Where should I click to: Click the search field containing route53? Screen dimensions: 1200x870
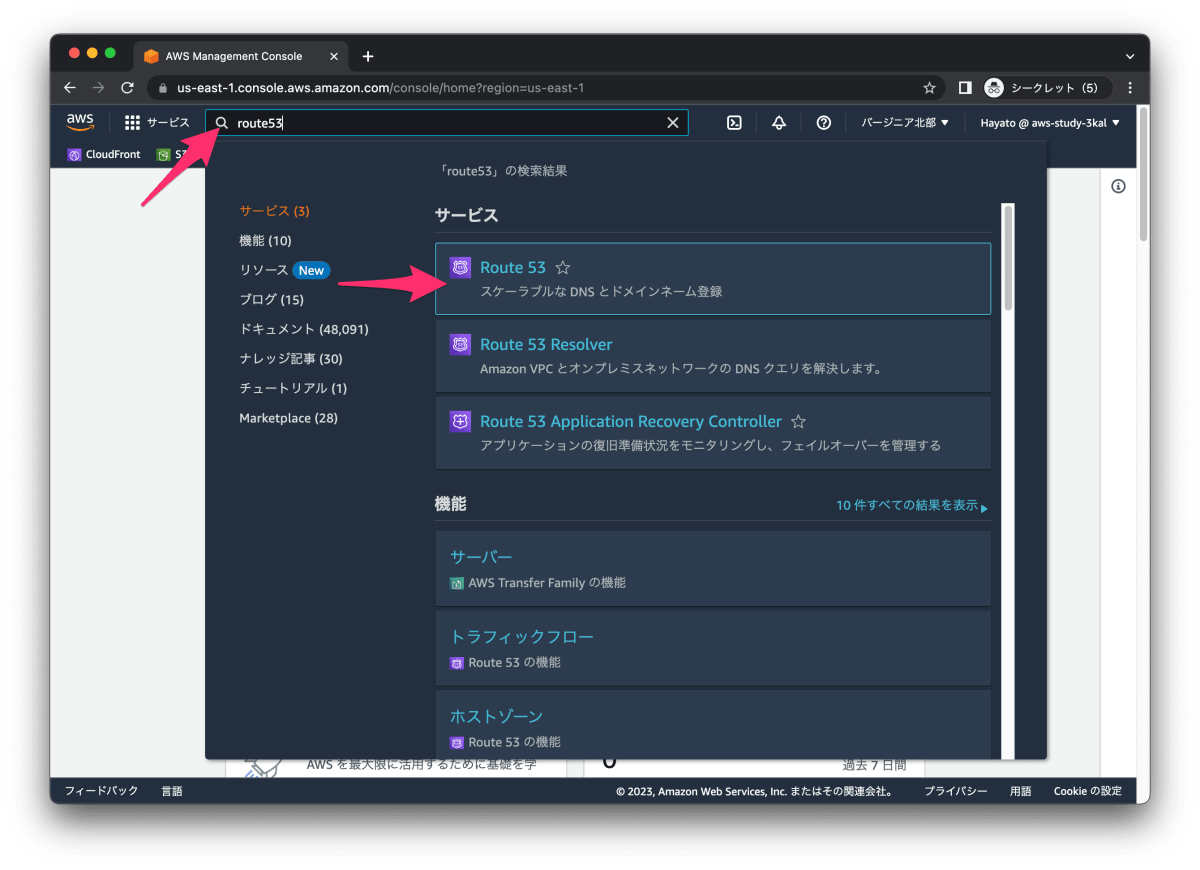[447, 123]
